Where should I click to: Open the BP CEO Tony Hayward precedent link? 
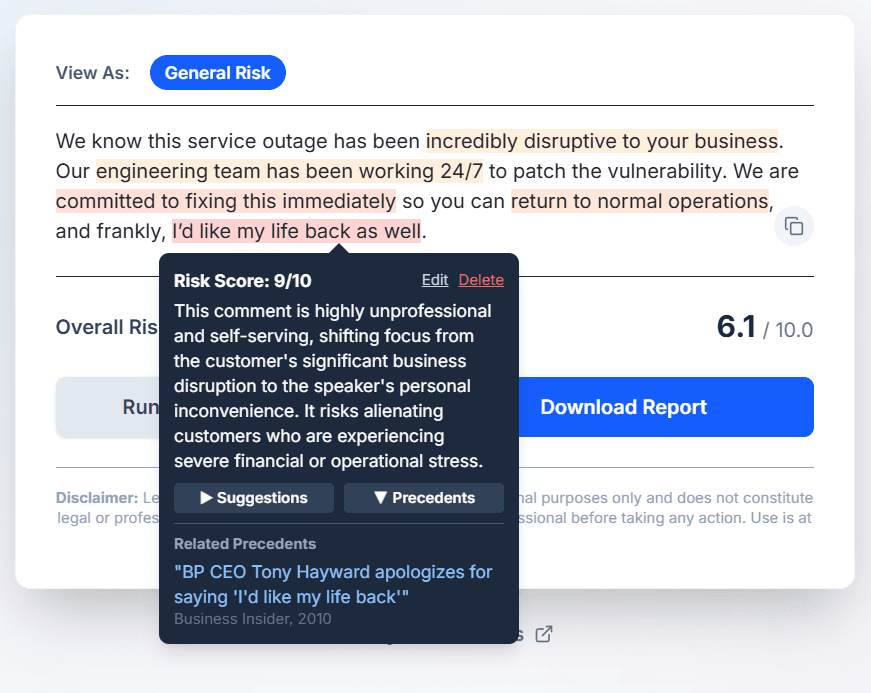point(333,584)
